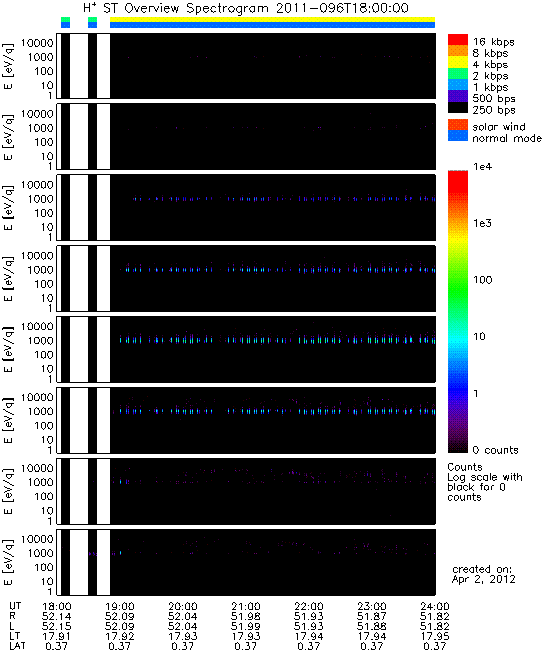The width and height of the screenshot is (544, 652).
Task: Click the '1e4' color bar label
Action: (482, 167)
